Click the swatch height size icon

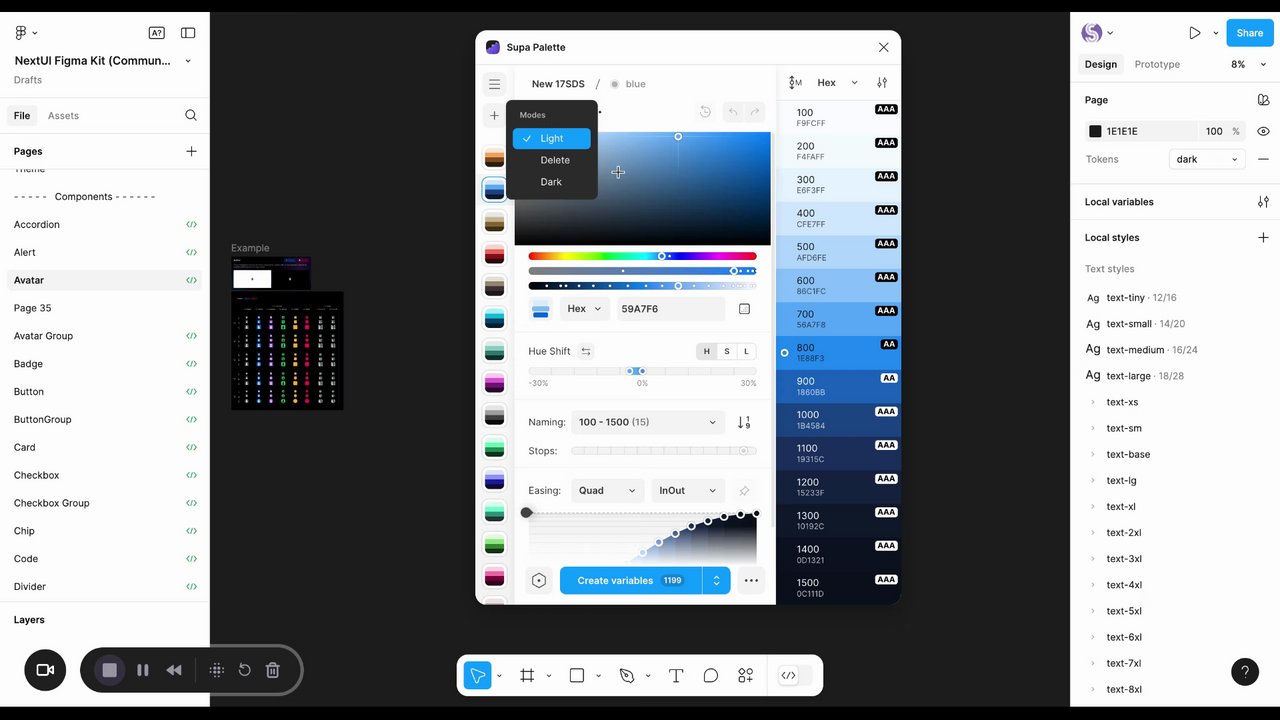(x=795, y=83)
